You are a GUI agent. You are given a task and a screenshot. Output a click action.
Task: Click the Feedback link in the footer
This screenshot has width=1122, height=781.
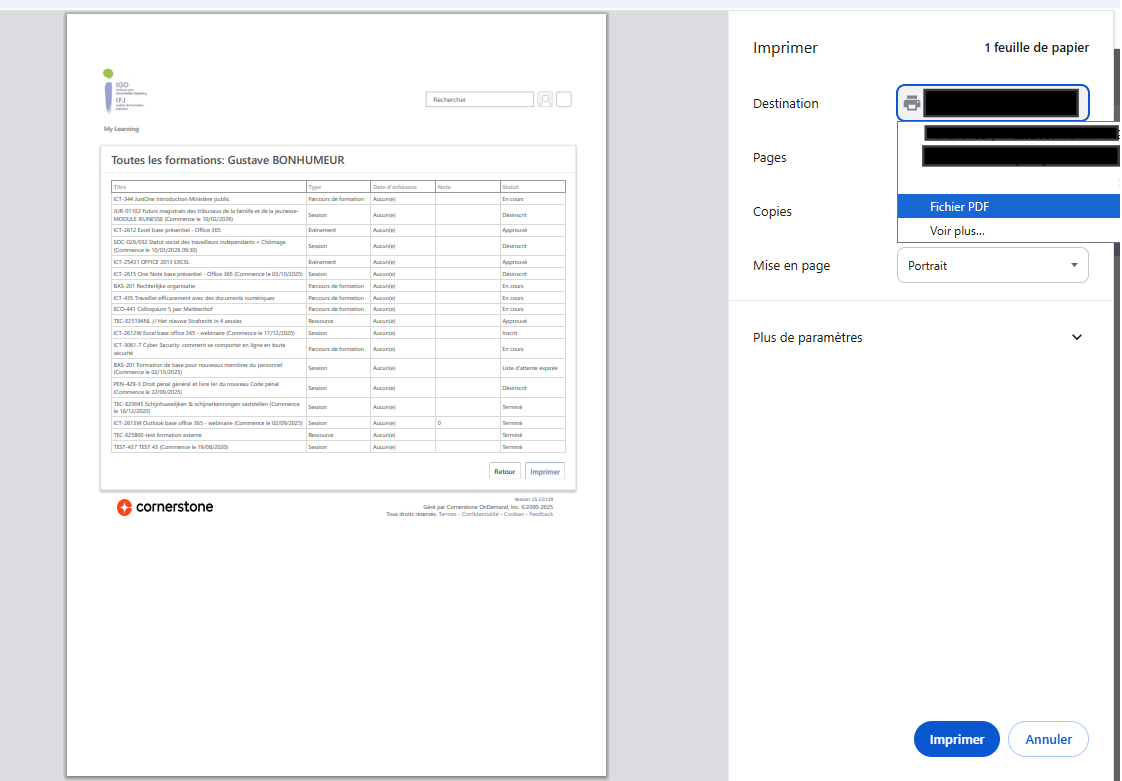click(x=541, y=513)
